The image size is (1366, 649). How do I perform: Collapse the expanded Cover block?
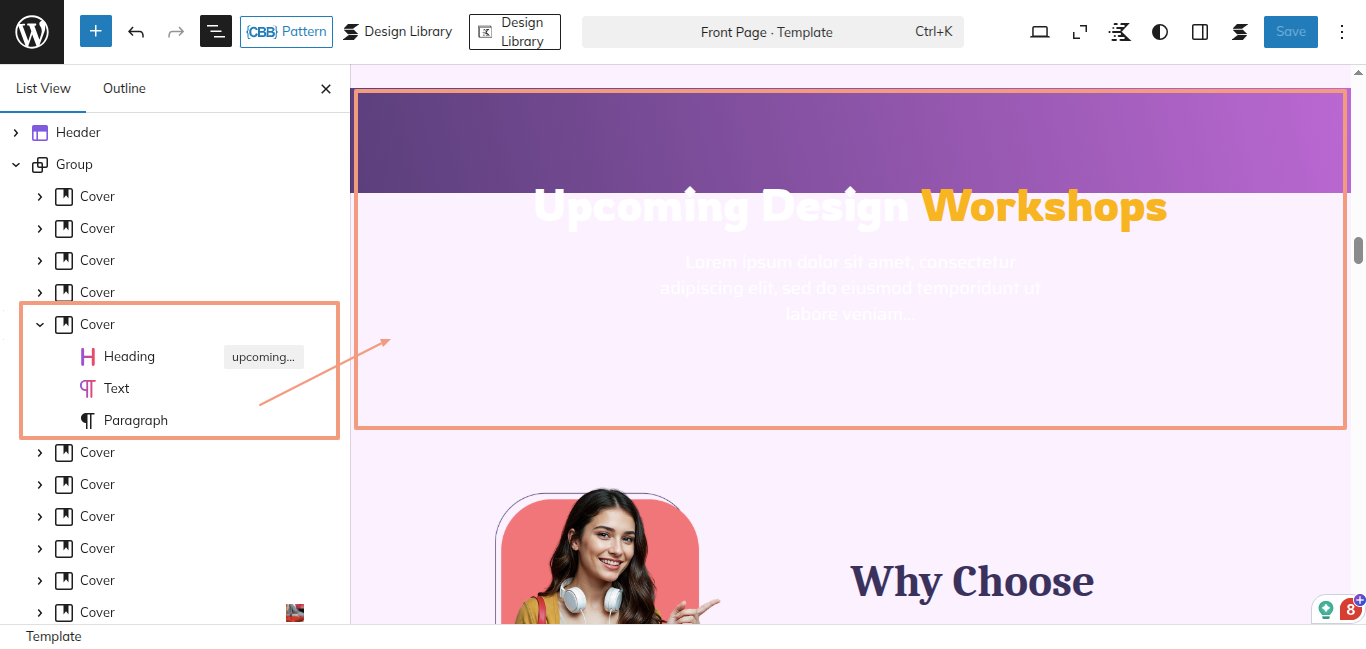tap(40, 325)
